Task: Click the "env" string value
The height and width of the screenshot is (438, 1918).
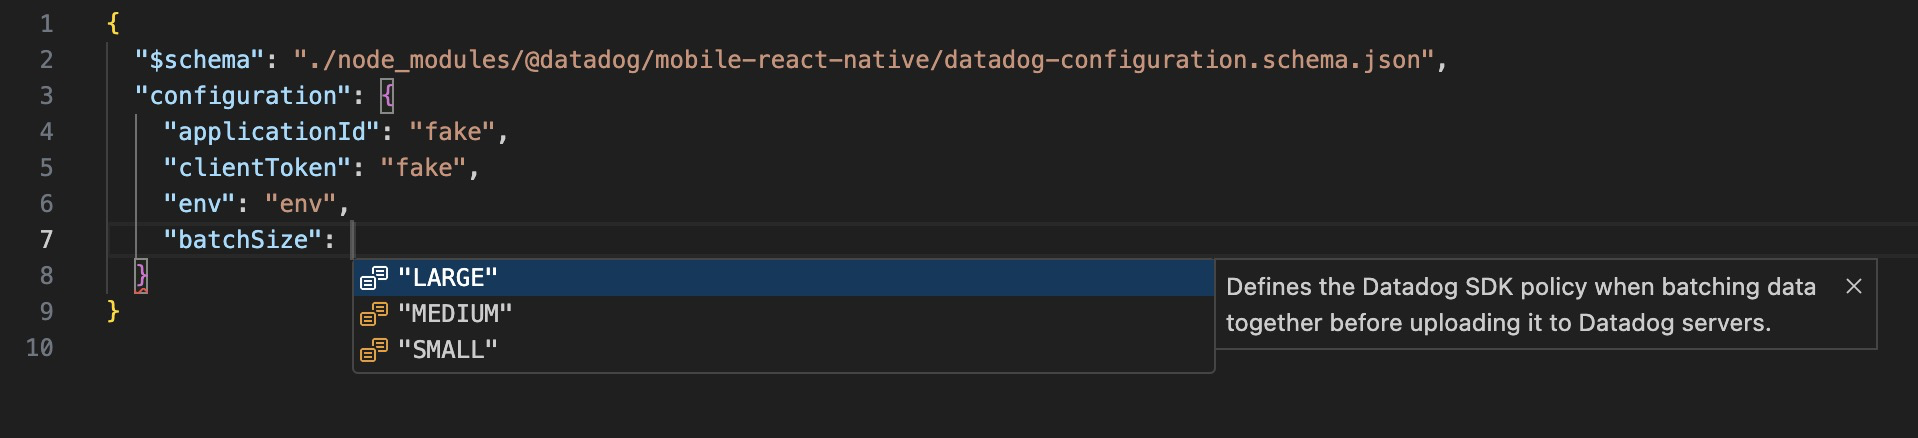Action: coord(300,204)
